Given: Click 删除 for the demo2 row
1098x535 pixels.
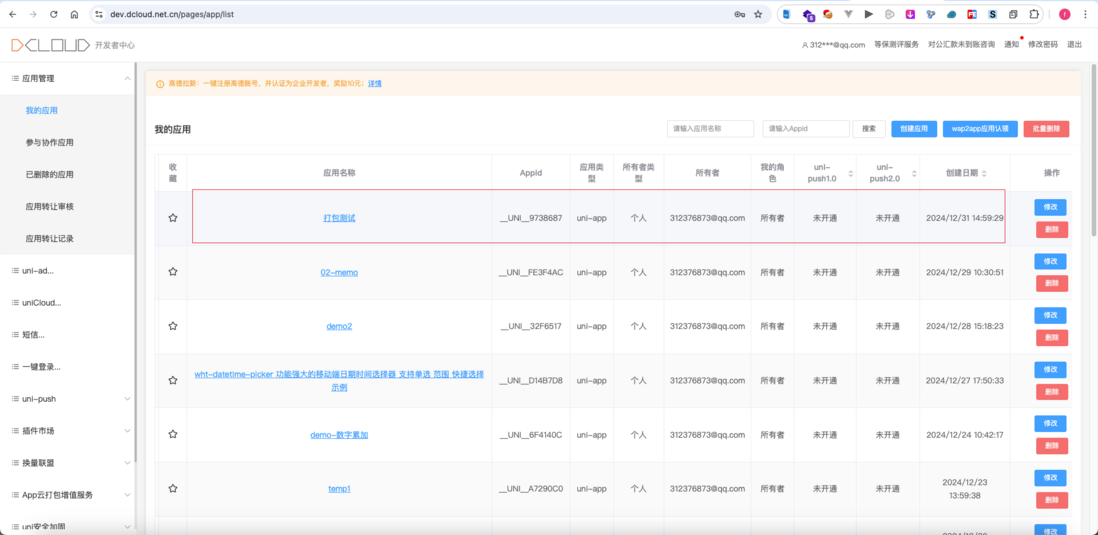Looking at the screenshot, I should [x=1052, y=338].
